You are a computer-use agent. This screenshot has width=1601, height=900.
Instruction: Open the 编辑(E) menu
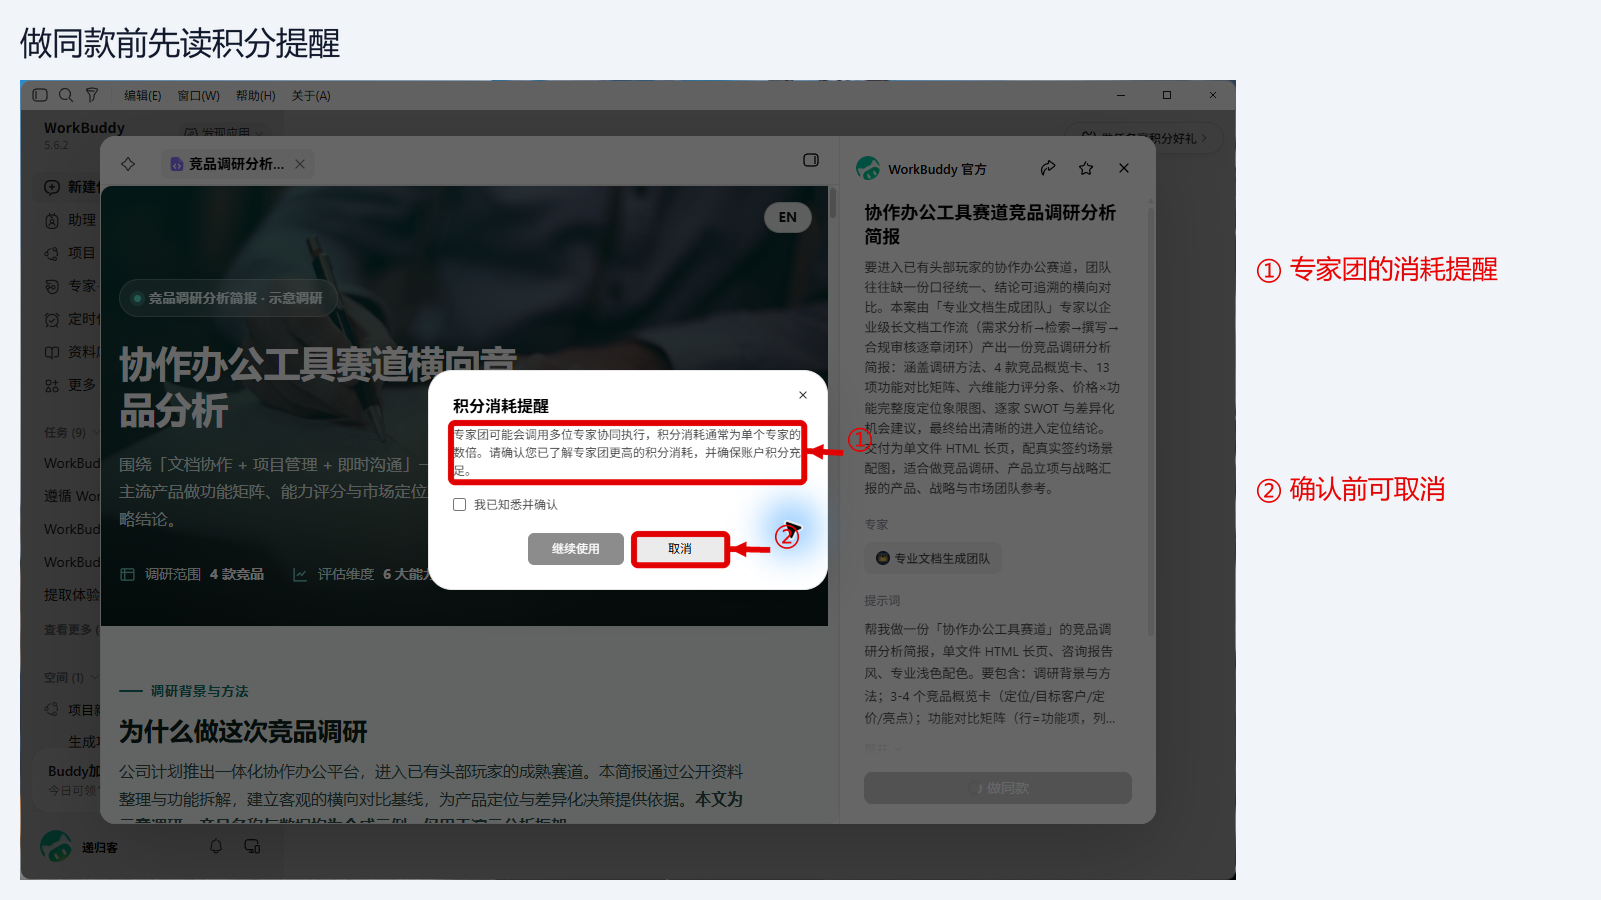pos(142,96)
